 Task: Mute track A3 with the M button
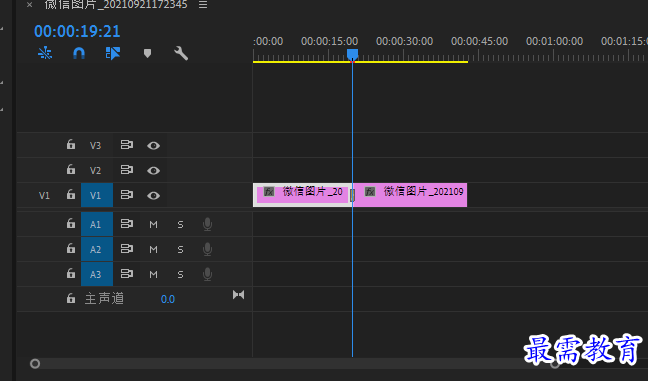pyautogui.click(x=153, y=275)
